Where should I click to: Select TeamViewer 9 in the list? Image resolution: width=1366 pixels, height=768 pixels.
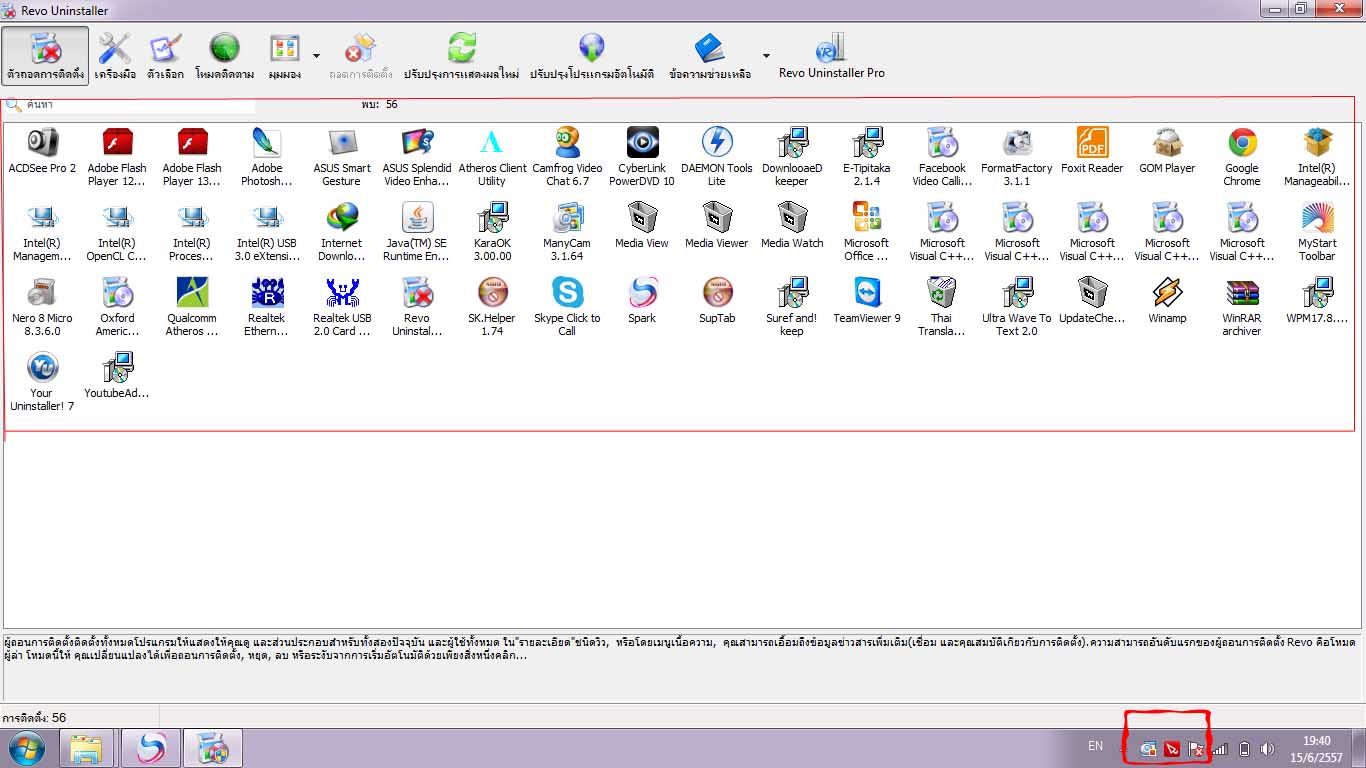tap(867, 305)
